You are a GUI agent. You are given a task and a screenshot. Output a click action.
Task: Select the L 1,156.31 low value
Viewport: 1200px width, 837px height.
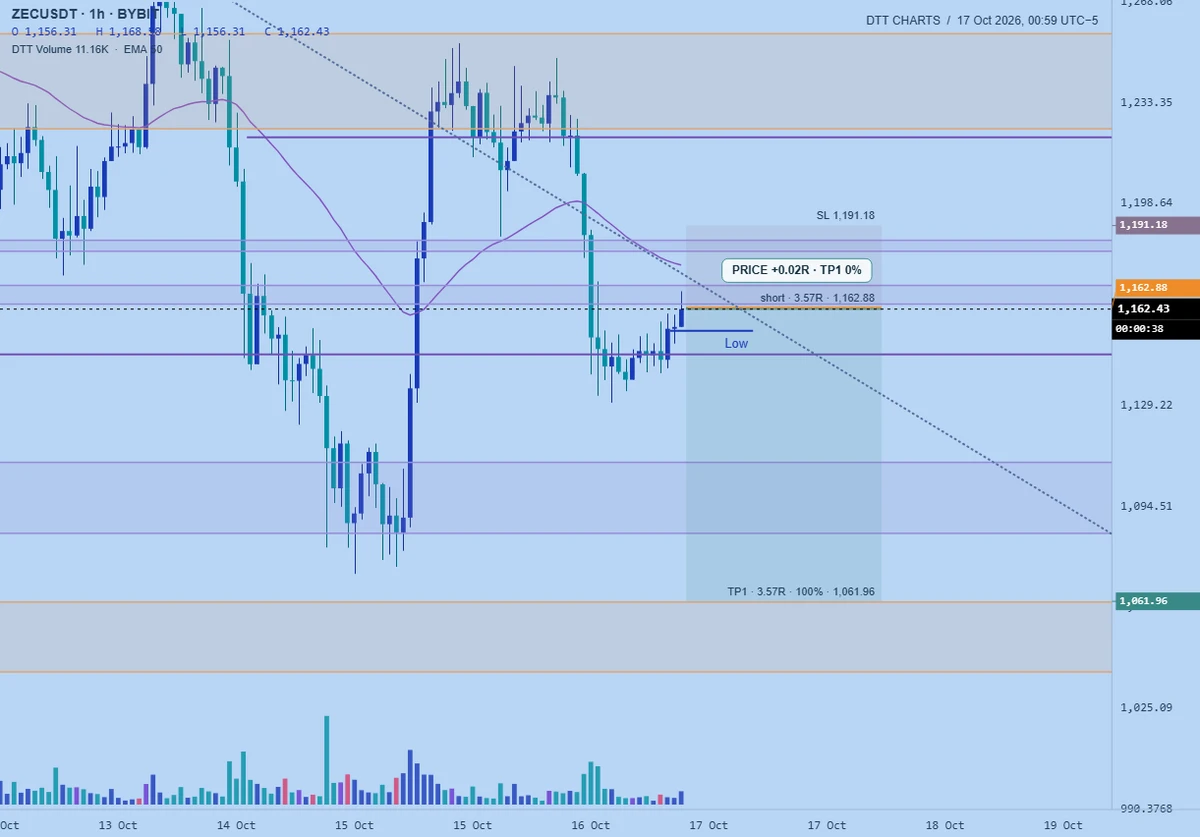click(212, 32)
